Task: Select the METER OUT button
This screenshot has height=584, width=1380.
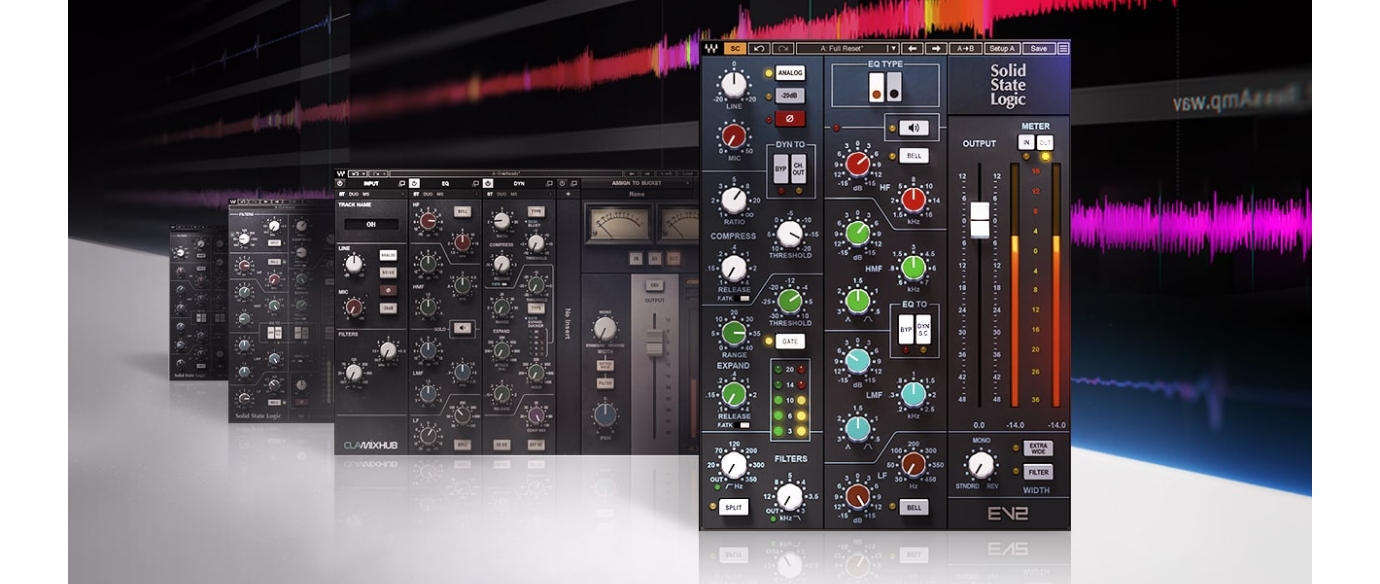Action: 1045,143
